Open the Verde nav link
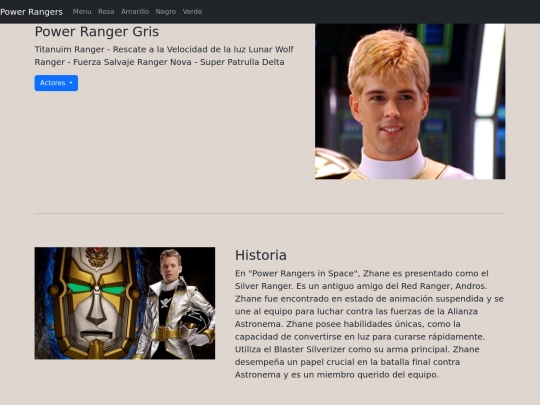Screen dimensions: 540x405 192,12
